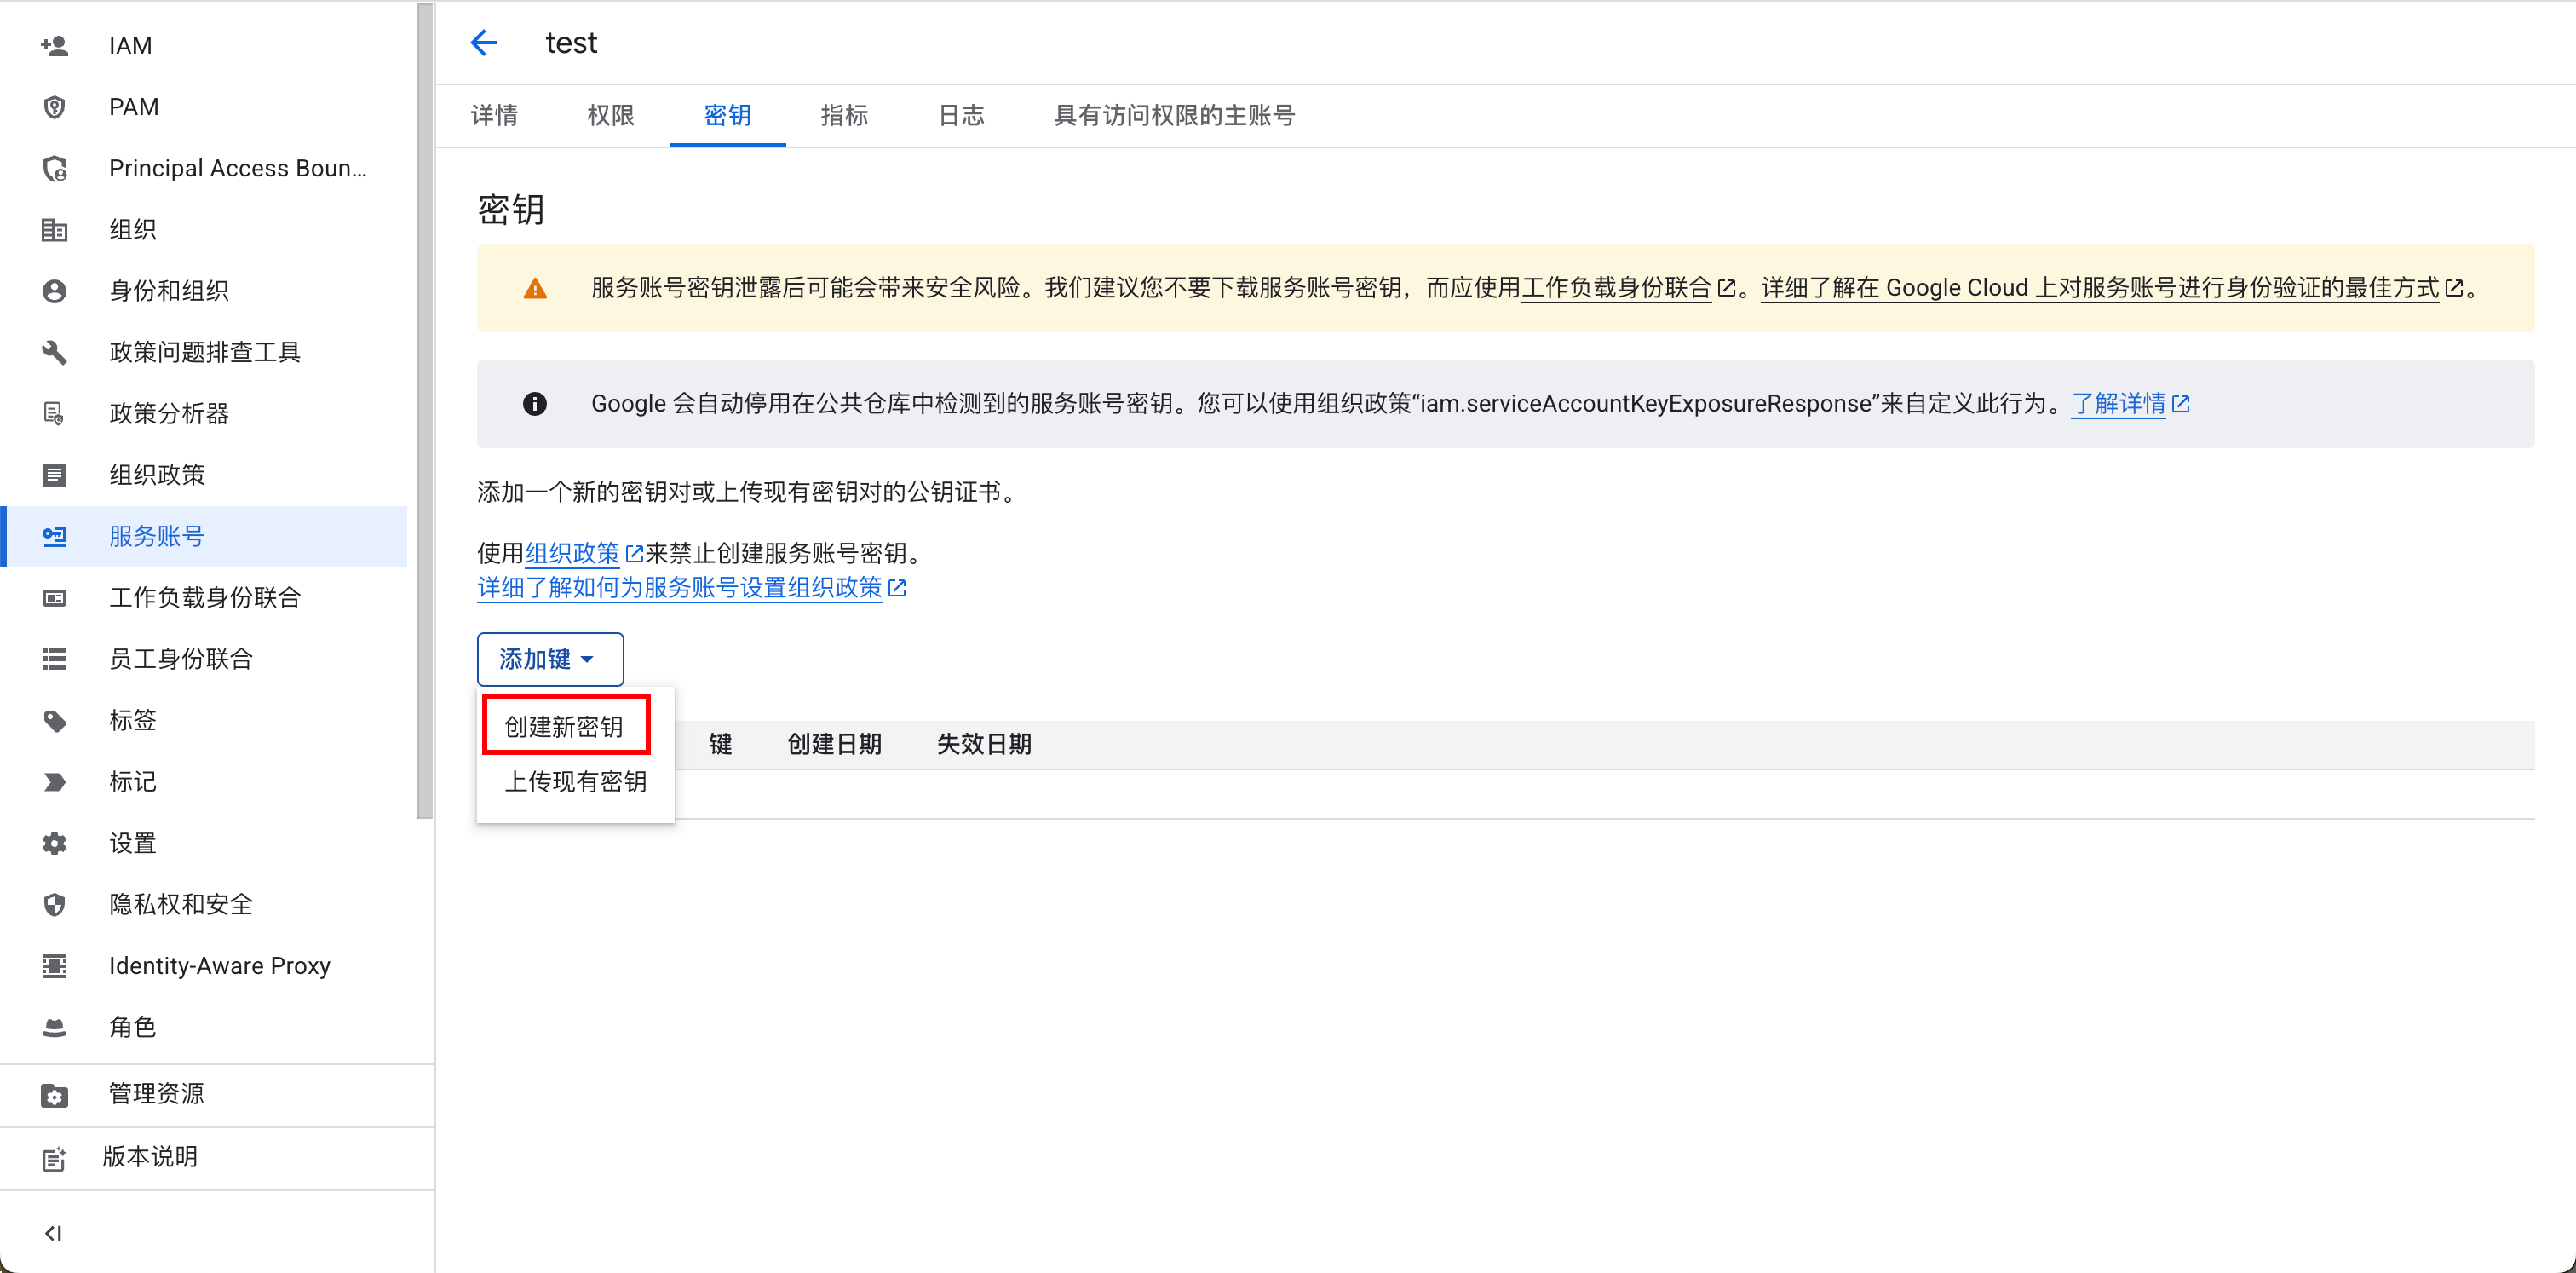
Task: Click the 标签 tag icon
Action: (54, 720)
